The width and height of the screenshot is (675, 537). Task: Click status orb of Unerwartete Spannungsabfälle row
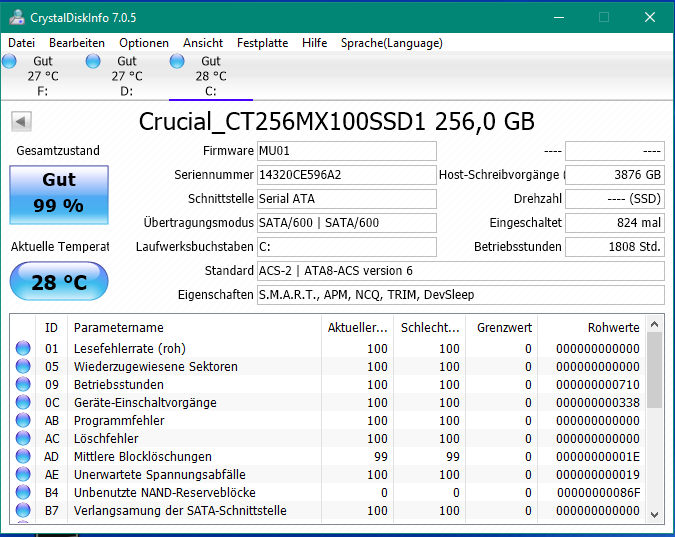pyautogui.click(x=23, y=475)
